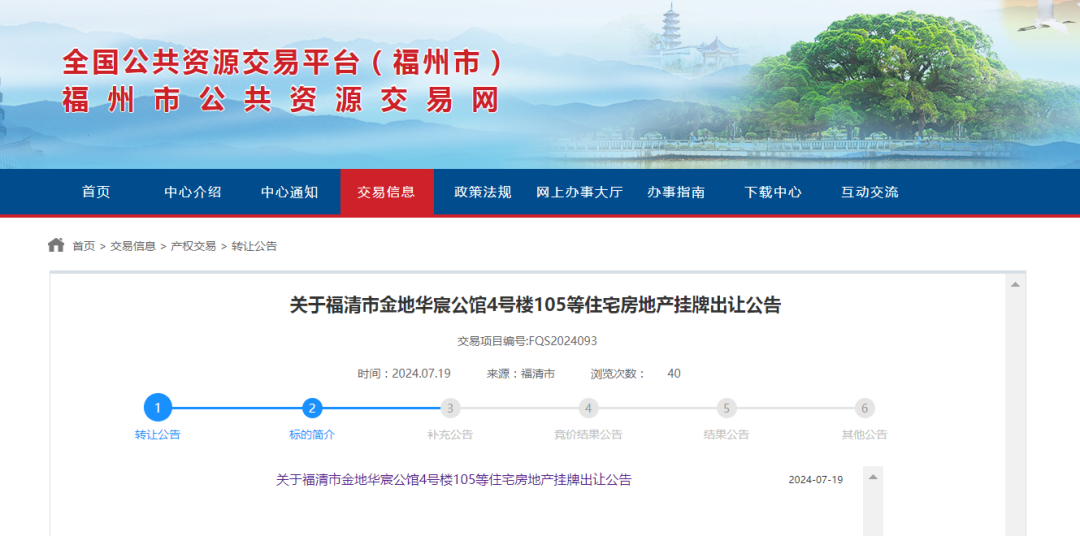This screenshot has height=536, width=1080.
Task: Select step 3 circle 补充公告
Action: pos(450,409)
